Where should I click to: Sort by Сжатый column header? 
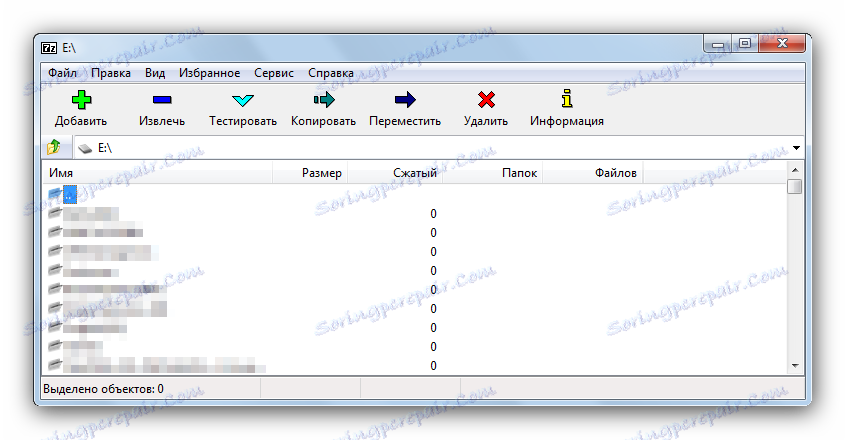coord(395,173)
